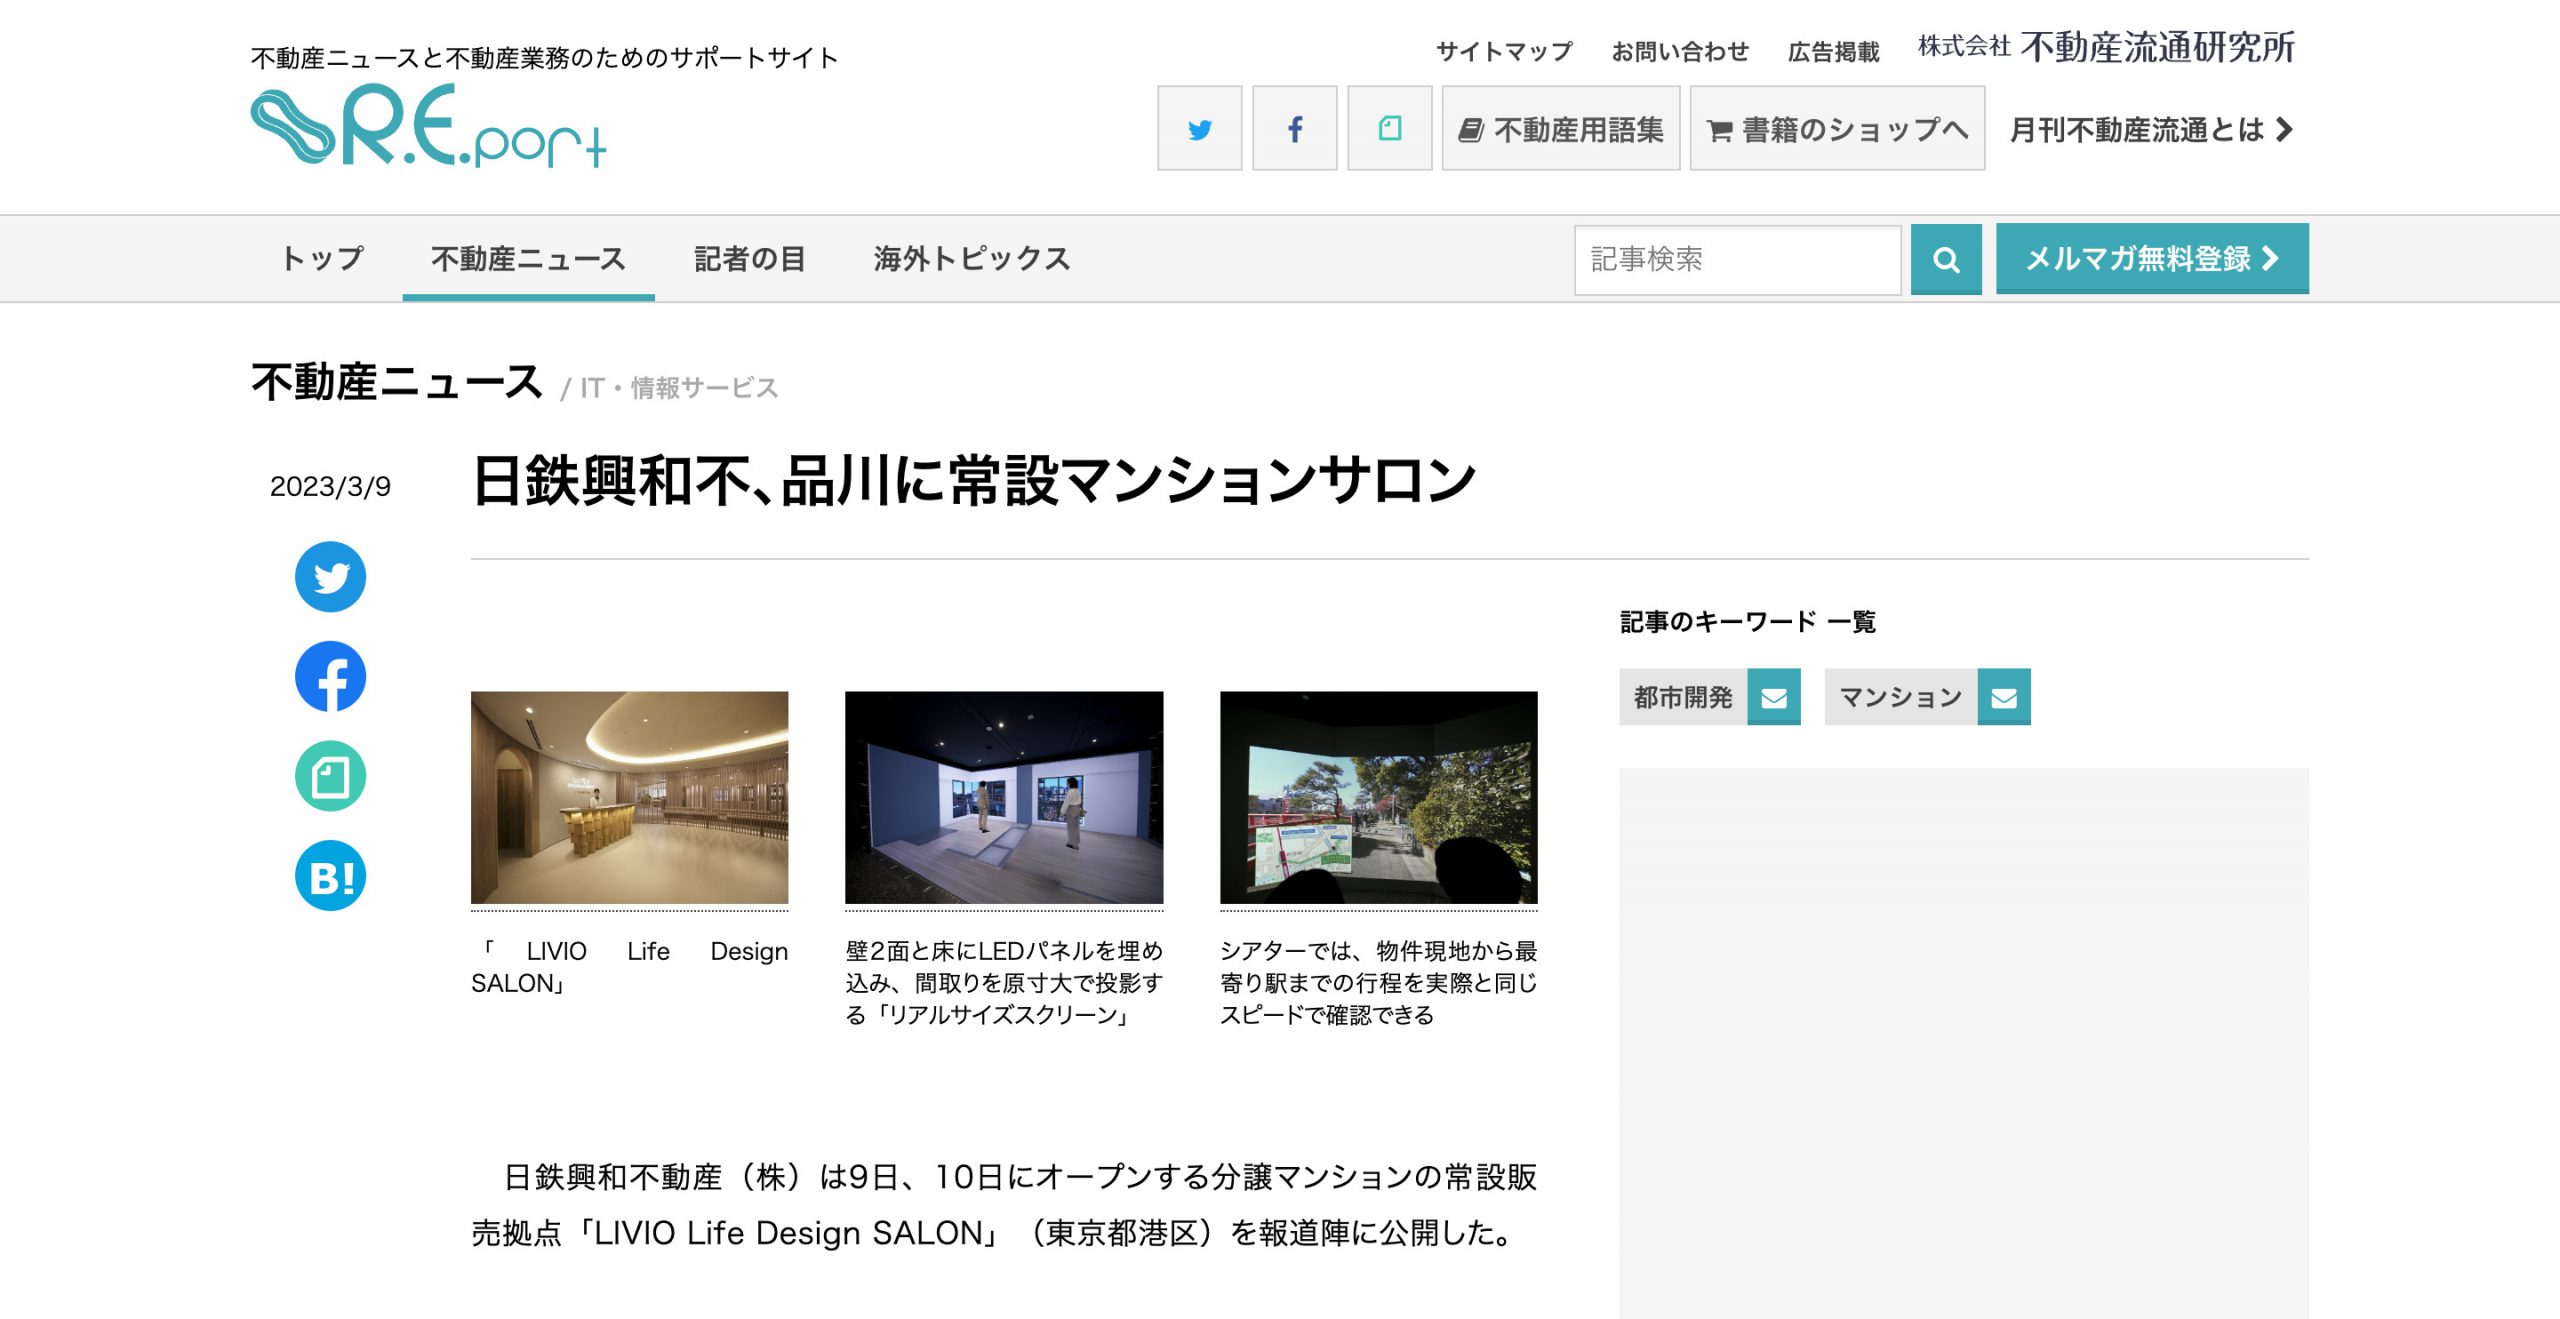This screenshot has height=1319, width=2560.
Task: Click the magnifier search button
Action: 1945,259
